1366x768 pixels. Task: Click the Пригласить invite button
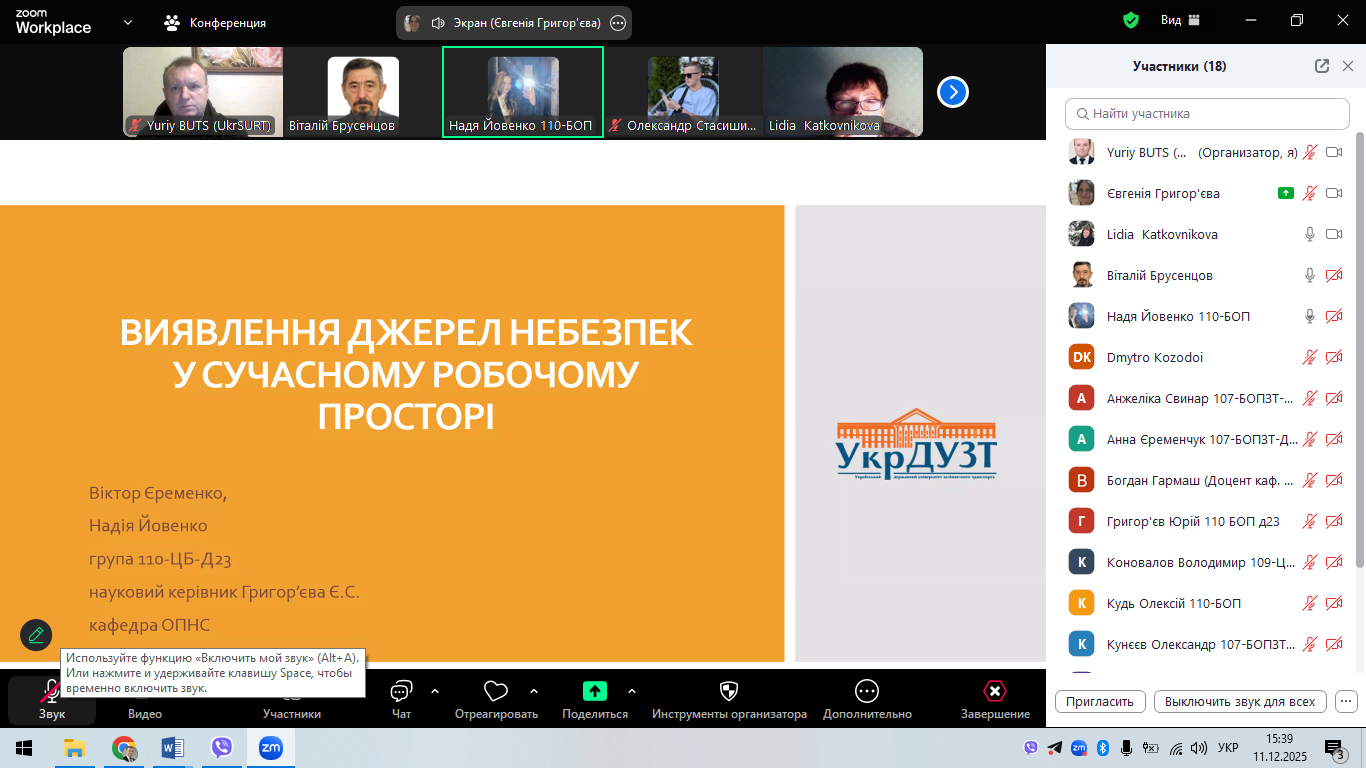[x=1100, y=701]
